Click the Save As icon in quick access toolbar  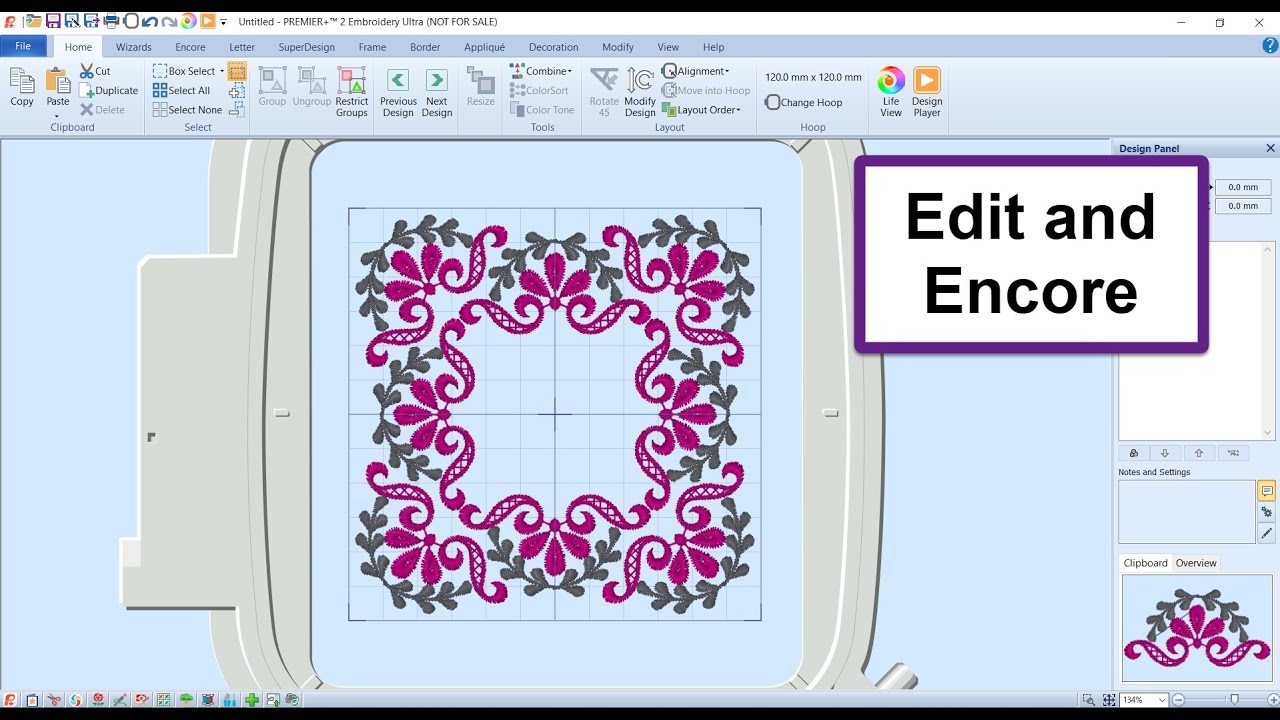pos(72,21)
